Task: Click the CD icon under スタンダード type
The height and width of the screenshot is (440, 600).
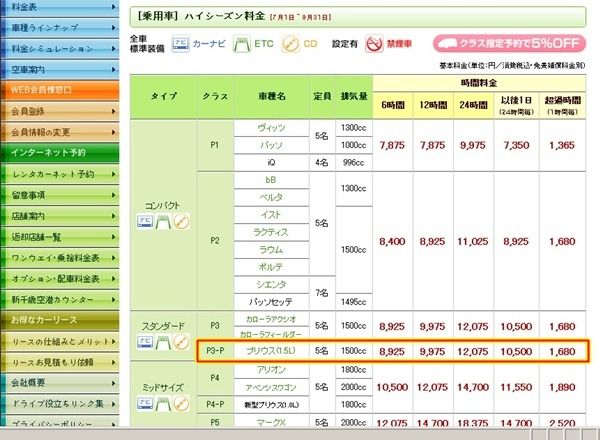Action: coord(181,342)
